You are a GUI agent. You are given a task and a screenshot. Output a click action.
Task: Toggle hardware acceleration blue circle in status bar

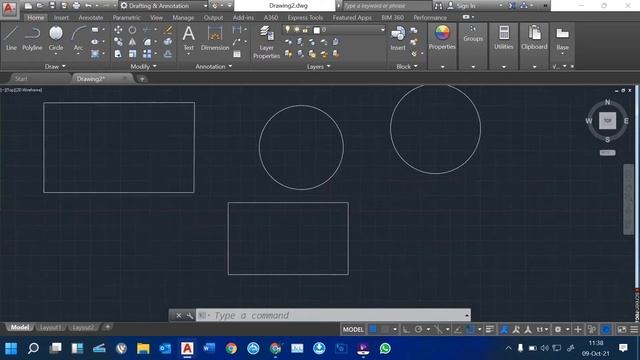point(606,329)
